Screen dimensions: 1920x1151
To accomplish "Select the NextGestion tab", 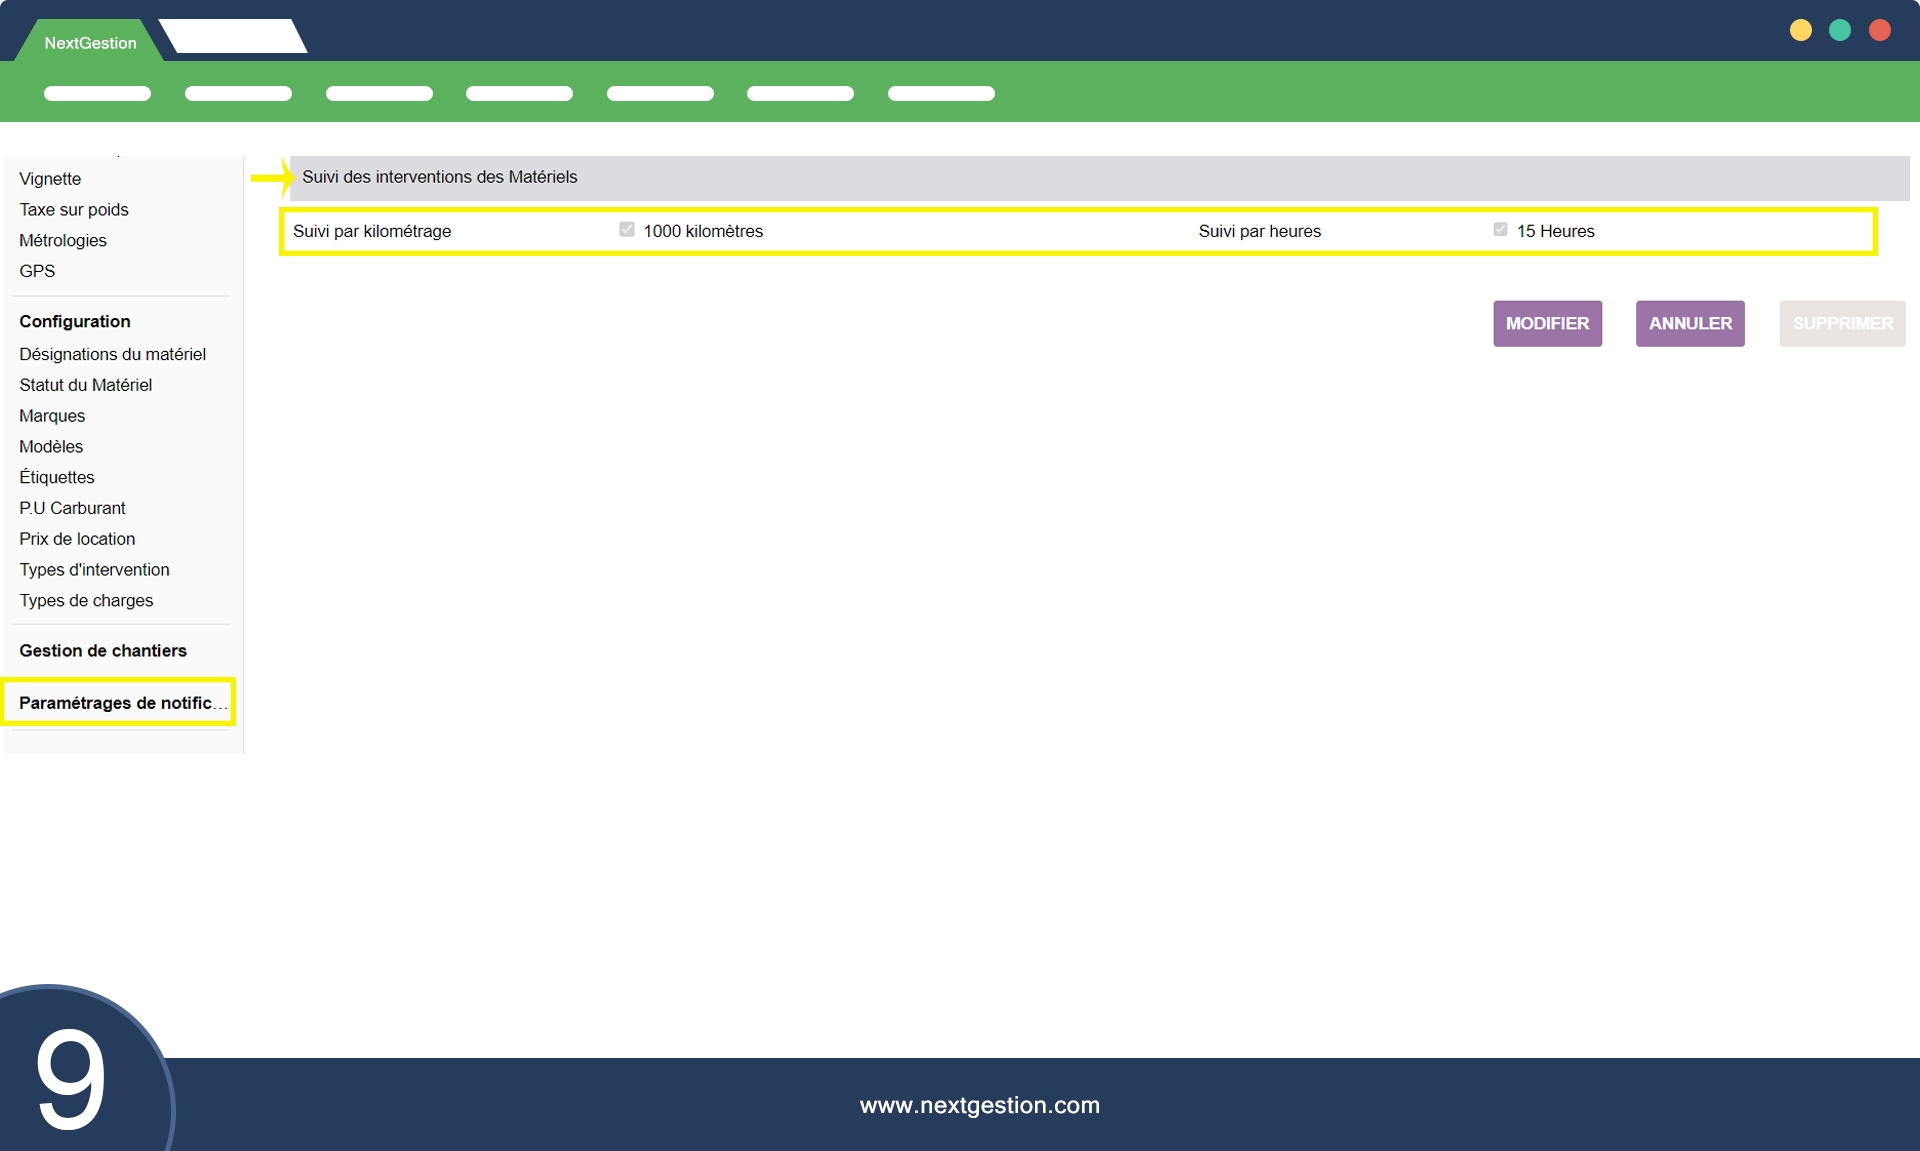I will pos(90,43).
